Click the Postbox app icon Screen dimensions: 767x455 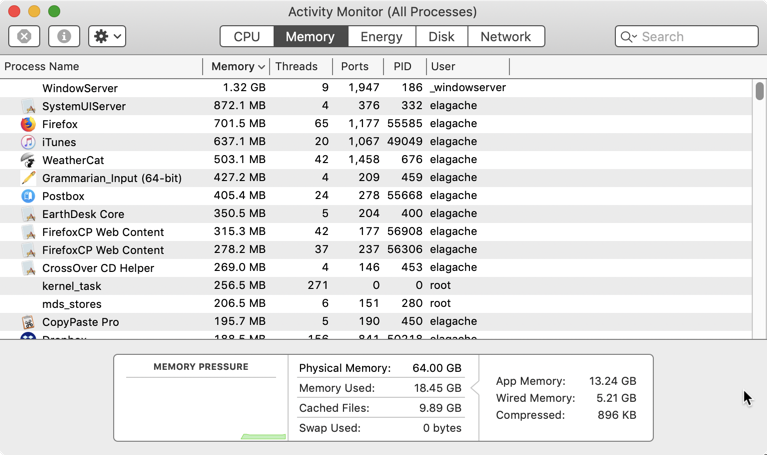[28, 196]
